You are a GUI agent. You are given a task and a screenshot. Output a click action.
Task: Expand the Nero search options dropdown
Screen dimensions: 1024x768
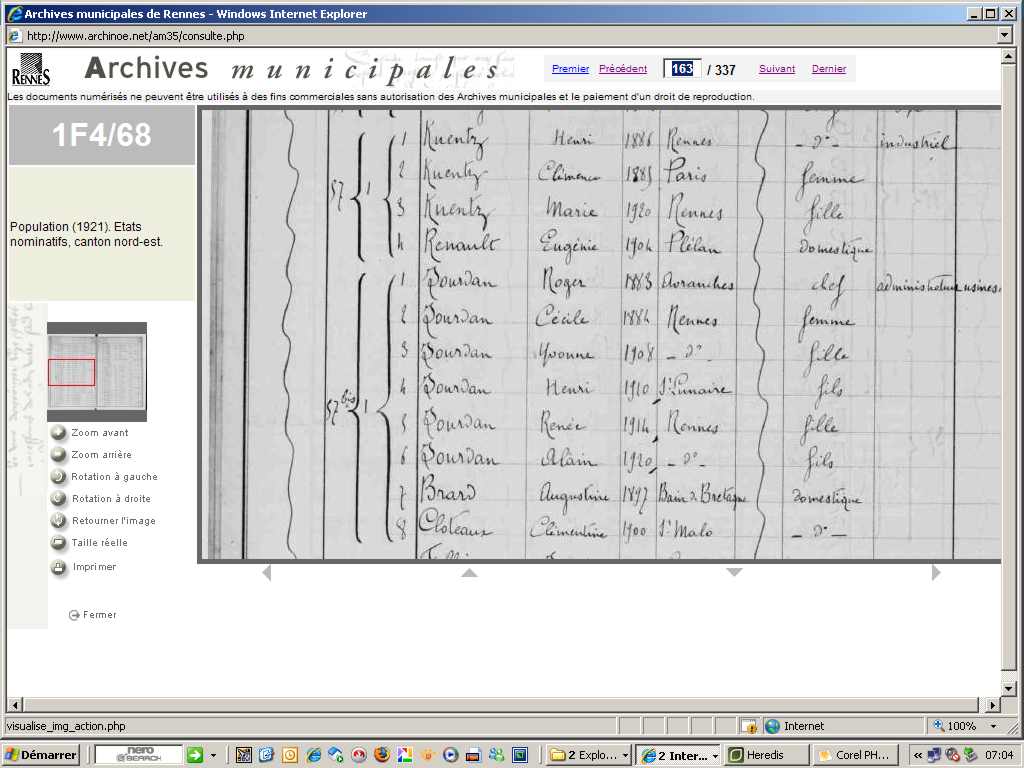click(213, 755)
